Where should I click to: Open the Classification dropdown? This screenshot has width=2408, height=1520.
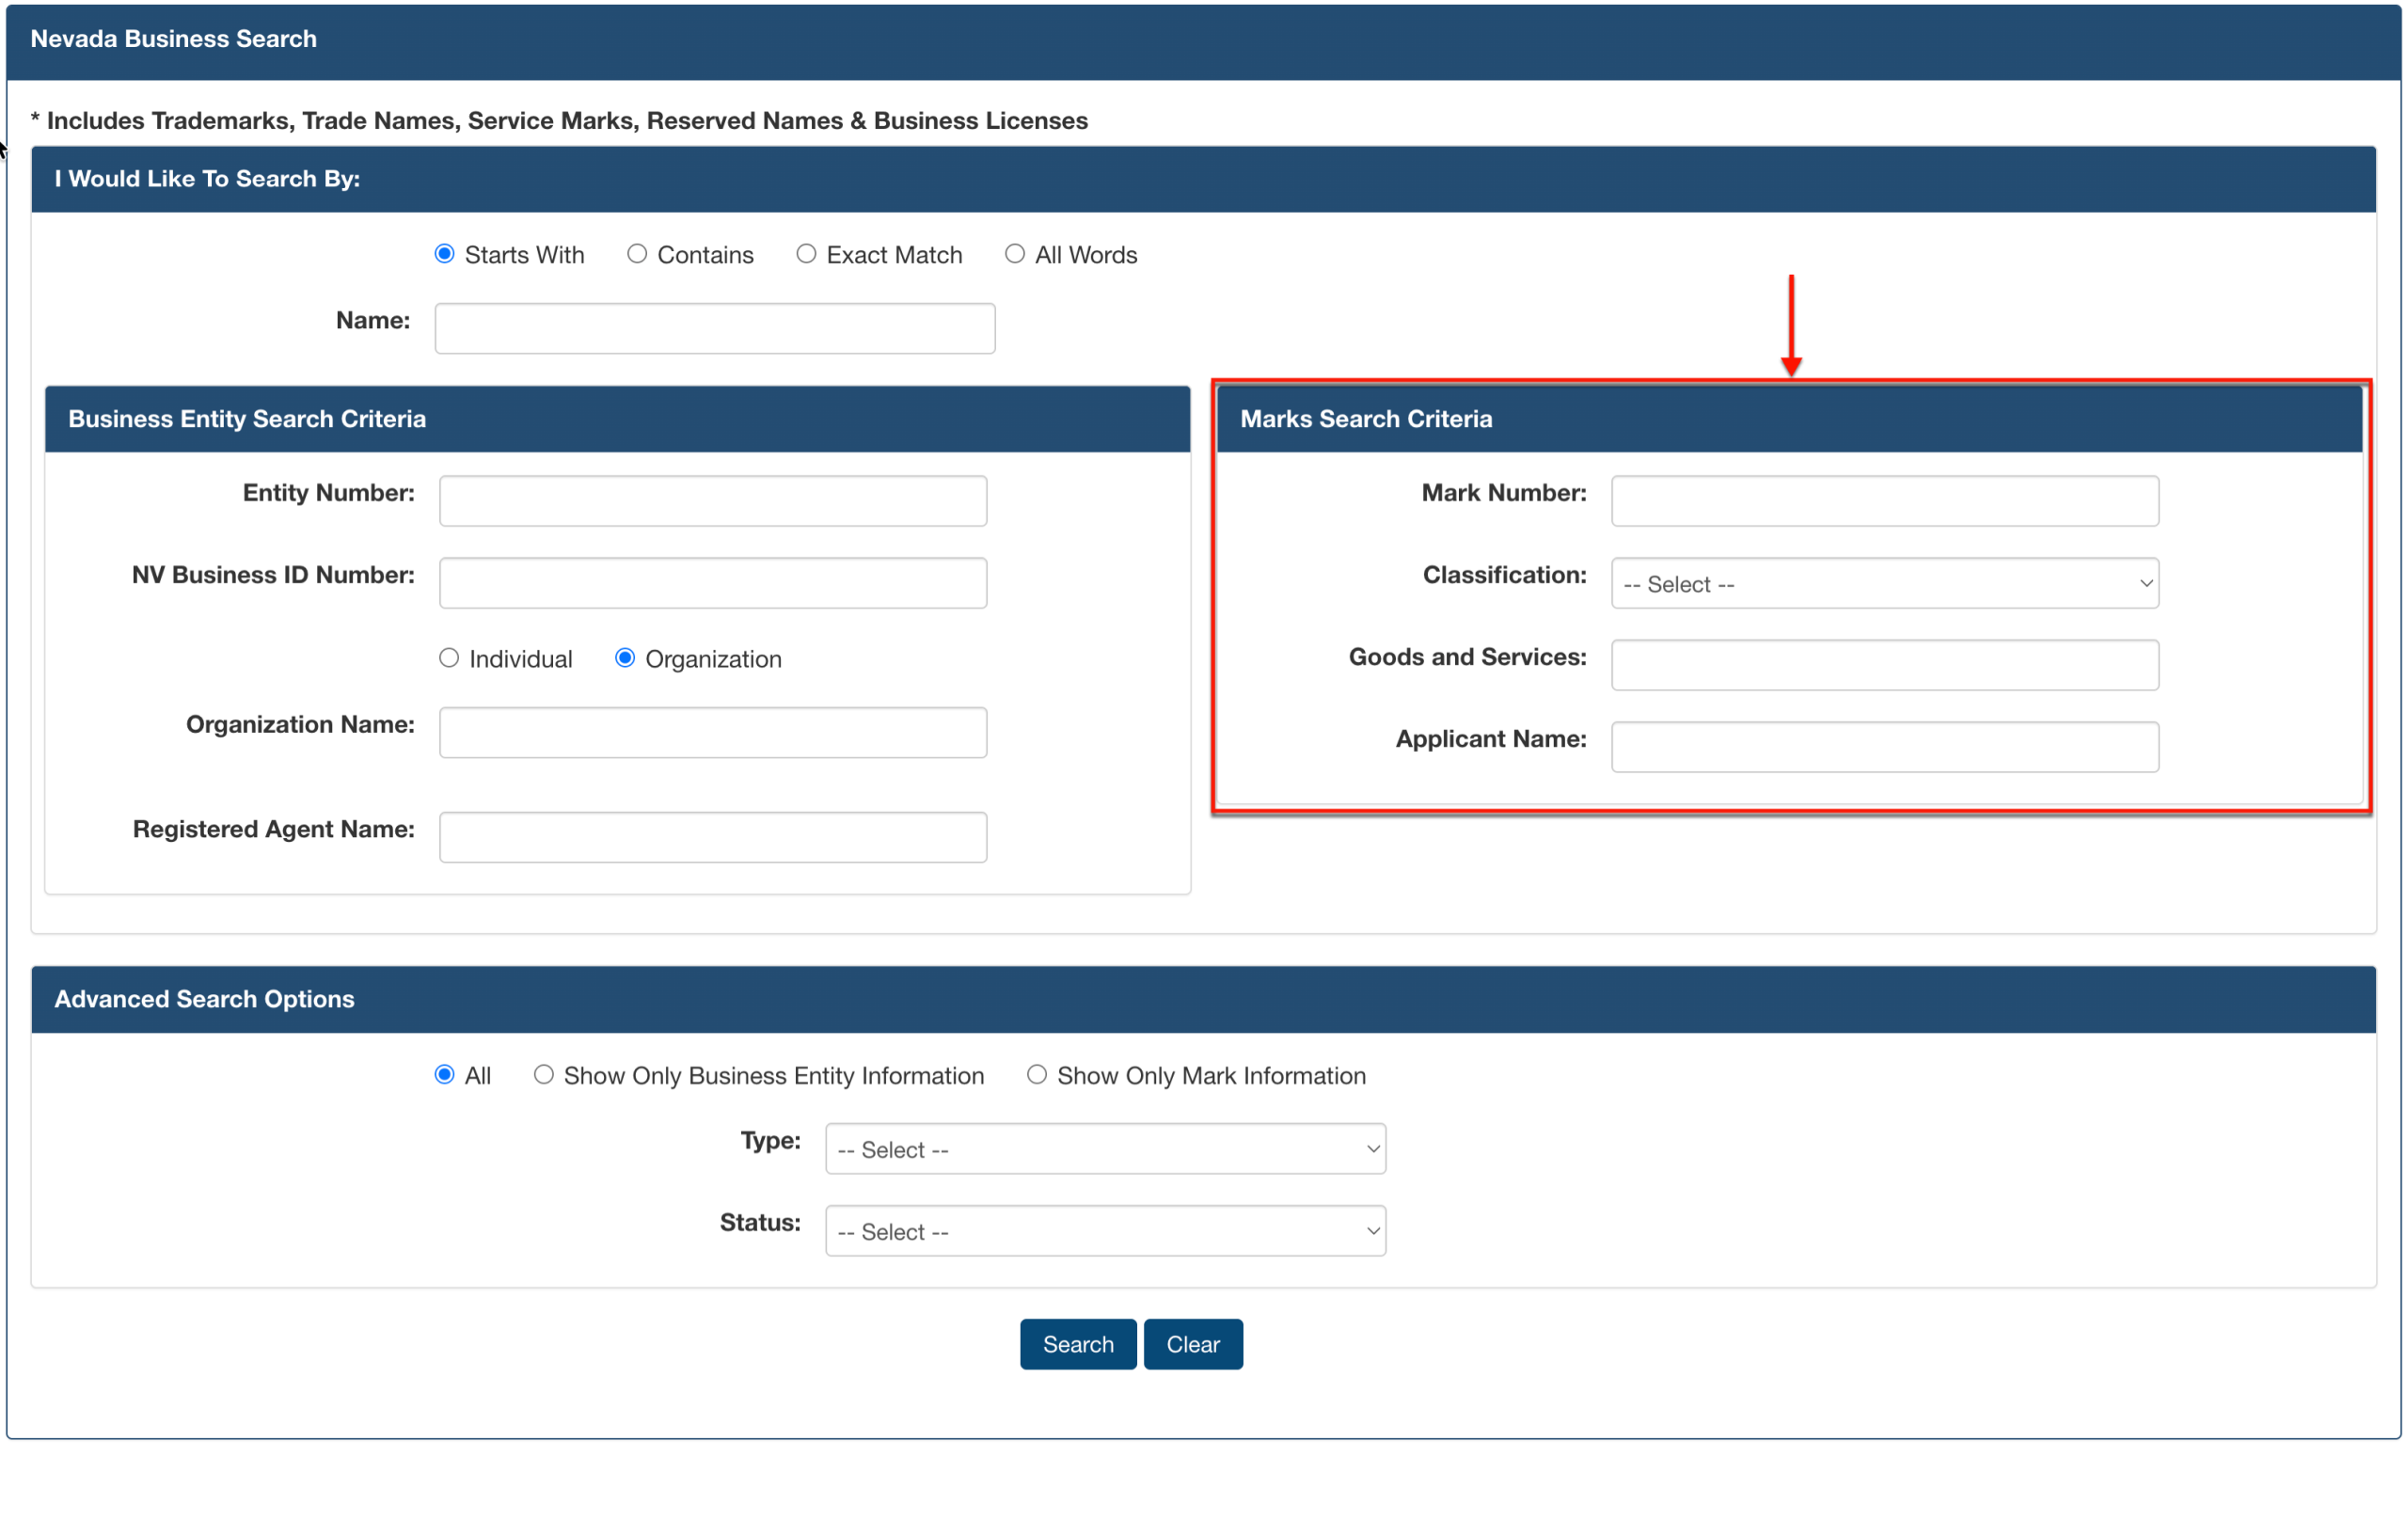pos(1885,584)
